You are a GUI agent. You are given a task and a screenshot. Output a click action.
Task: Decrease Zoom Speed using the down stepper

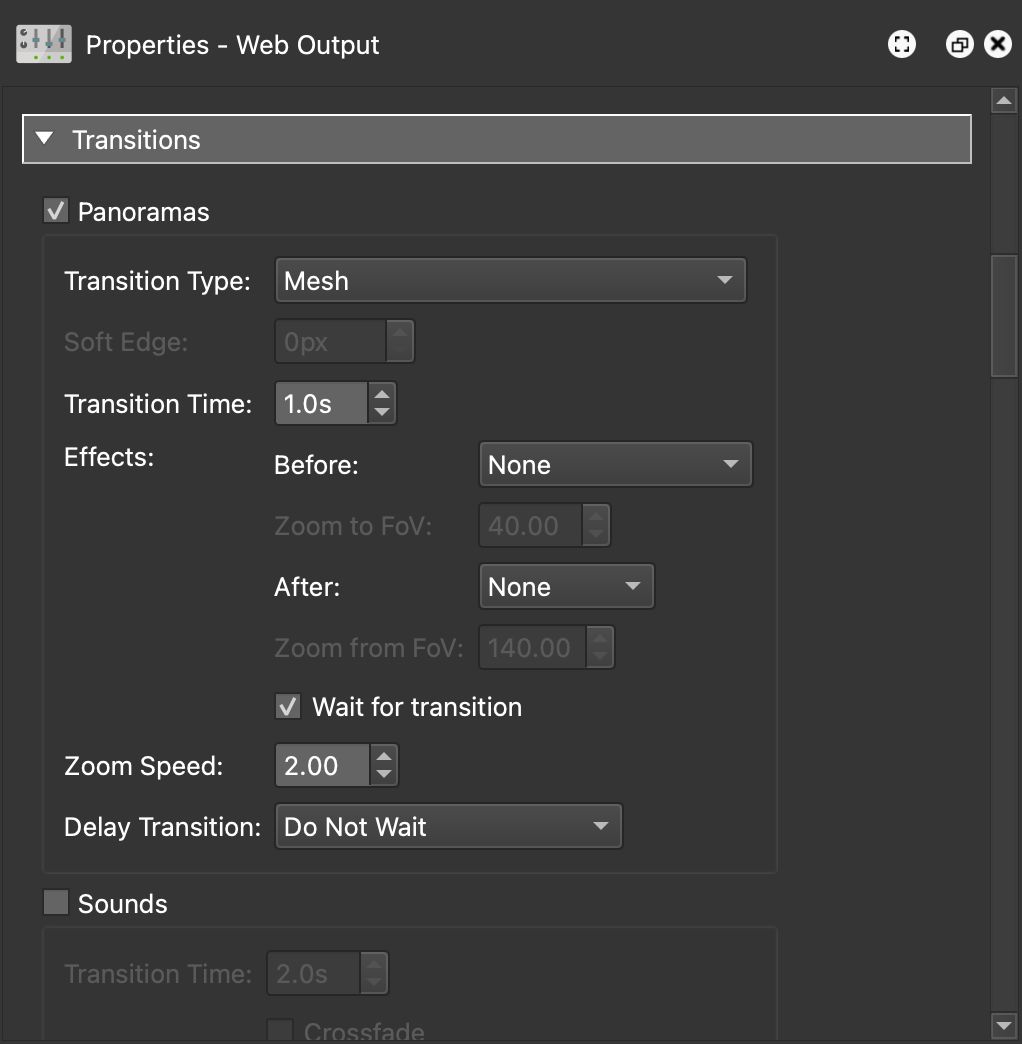383,774
